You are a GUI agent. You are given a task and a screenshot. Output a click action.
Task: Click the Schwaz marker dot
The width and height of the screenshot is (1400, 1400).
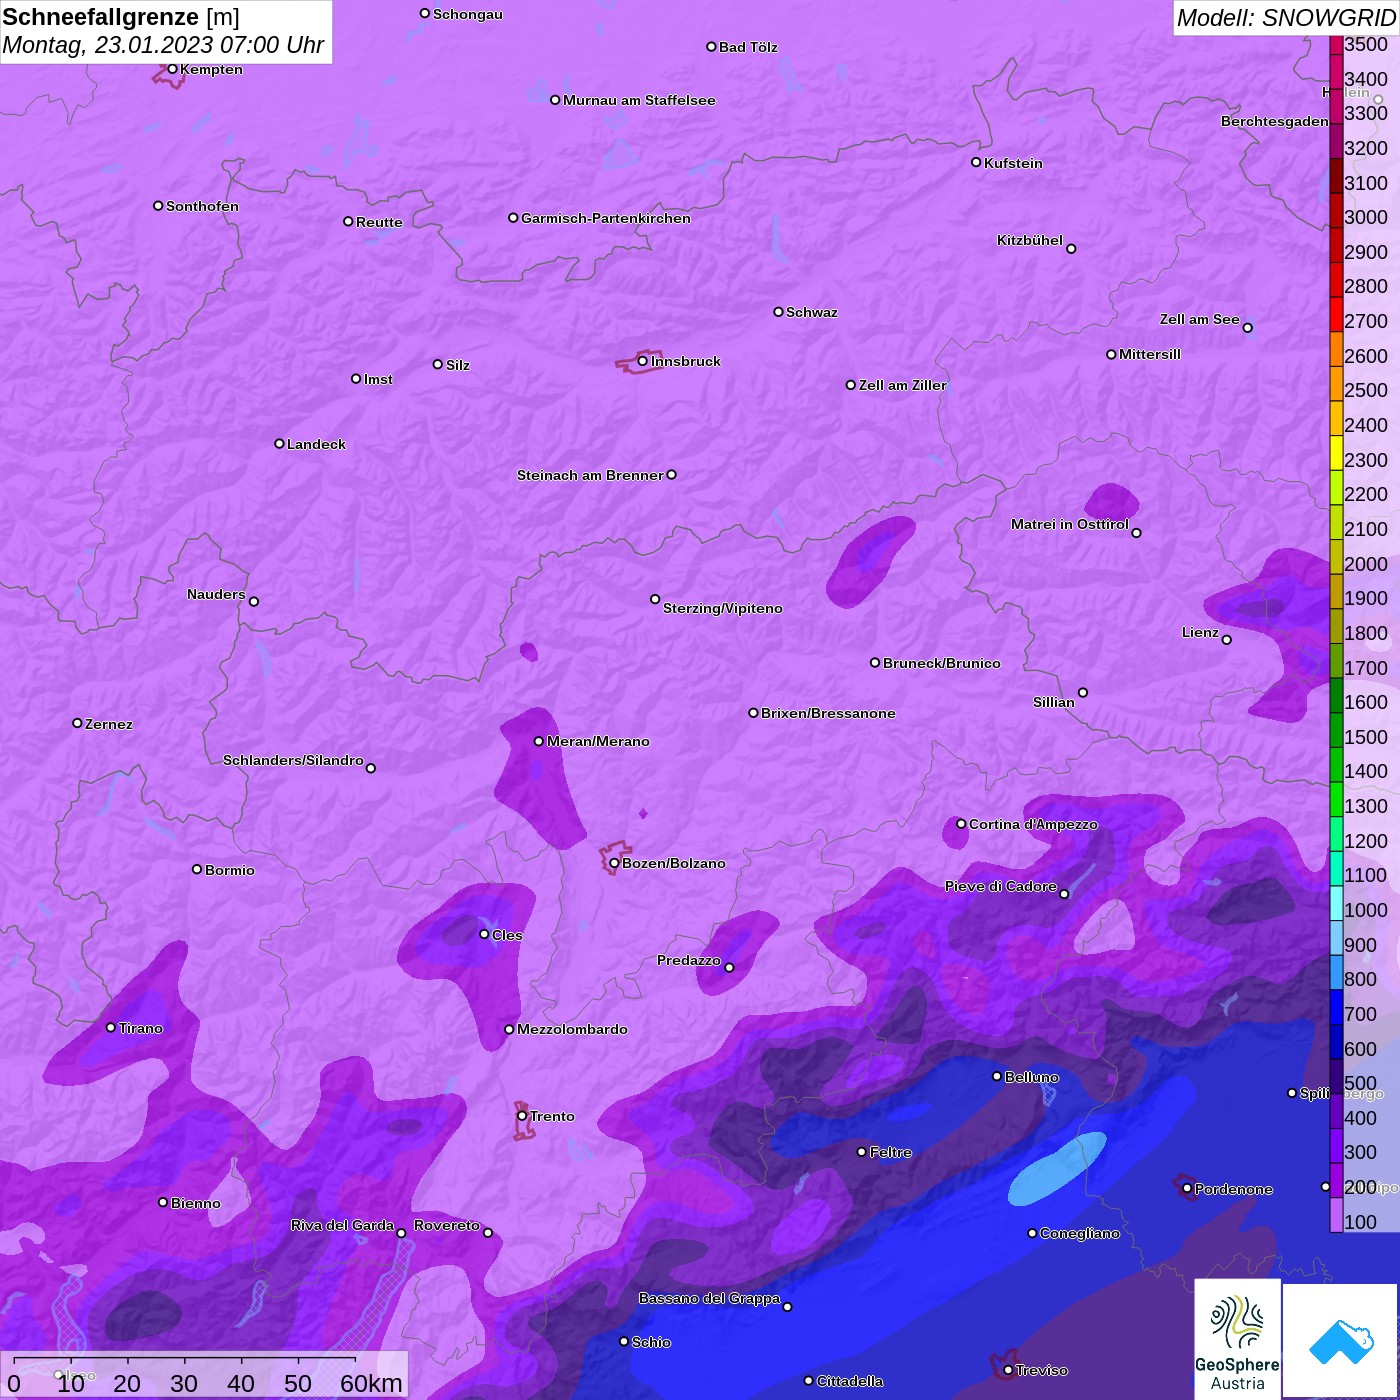pos(778,311)
